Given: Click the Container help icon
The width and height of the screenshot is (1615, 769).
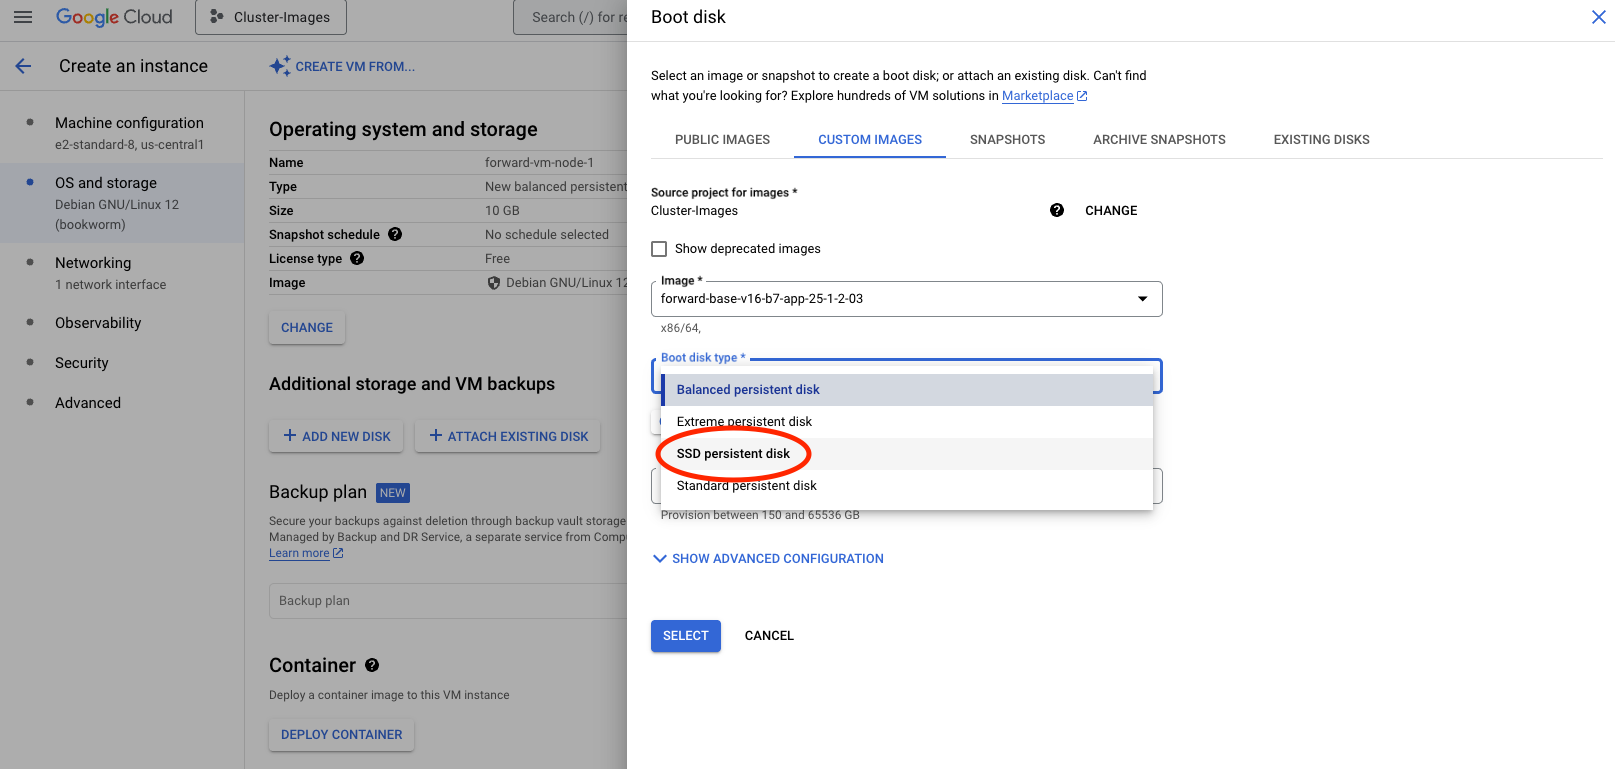Looking at the screenshot, I should pos(372,665).
